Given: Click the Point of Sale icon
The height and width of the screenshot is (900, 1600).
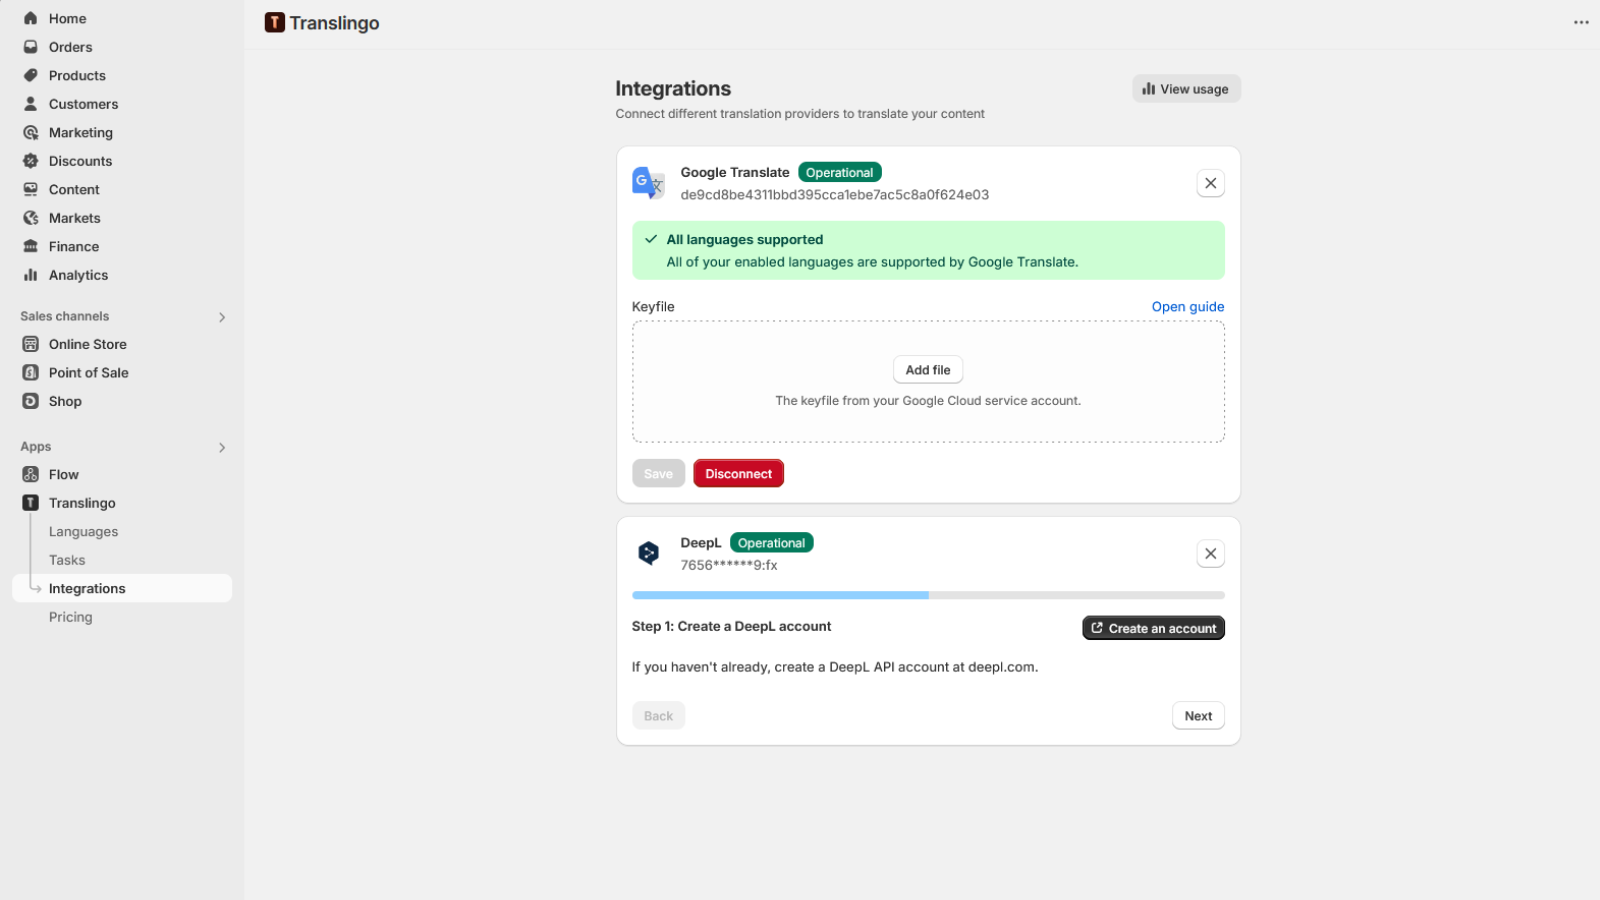Looking at the screenshot, I should coord(31,372).
